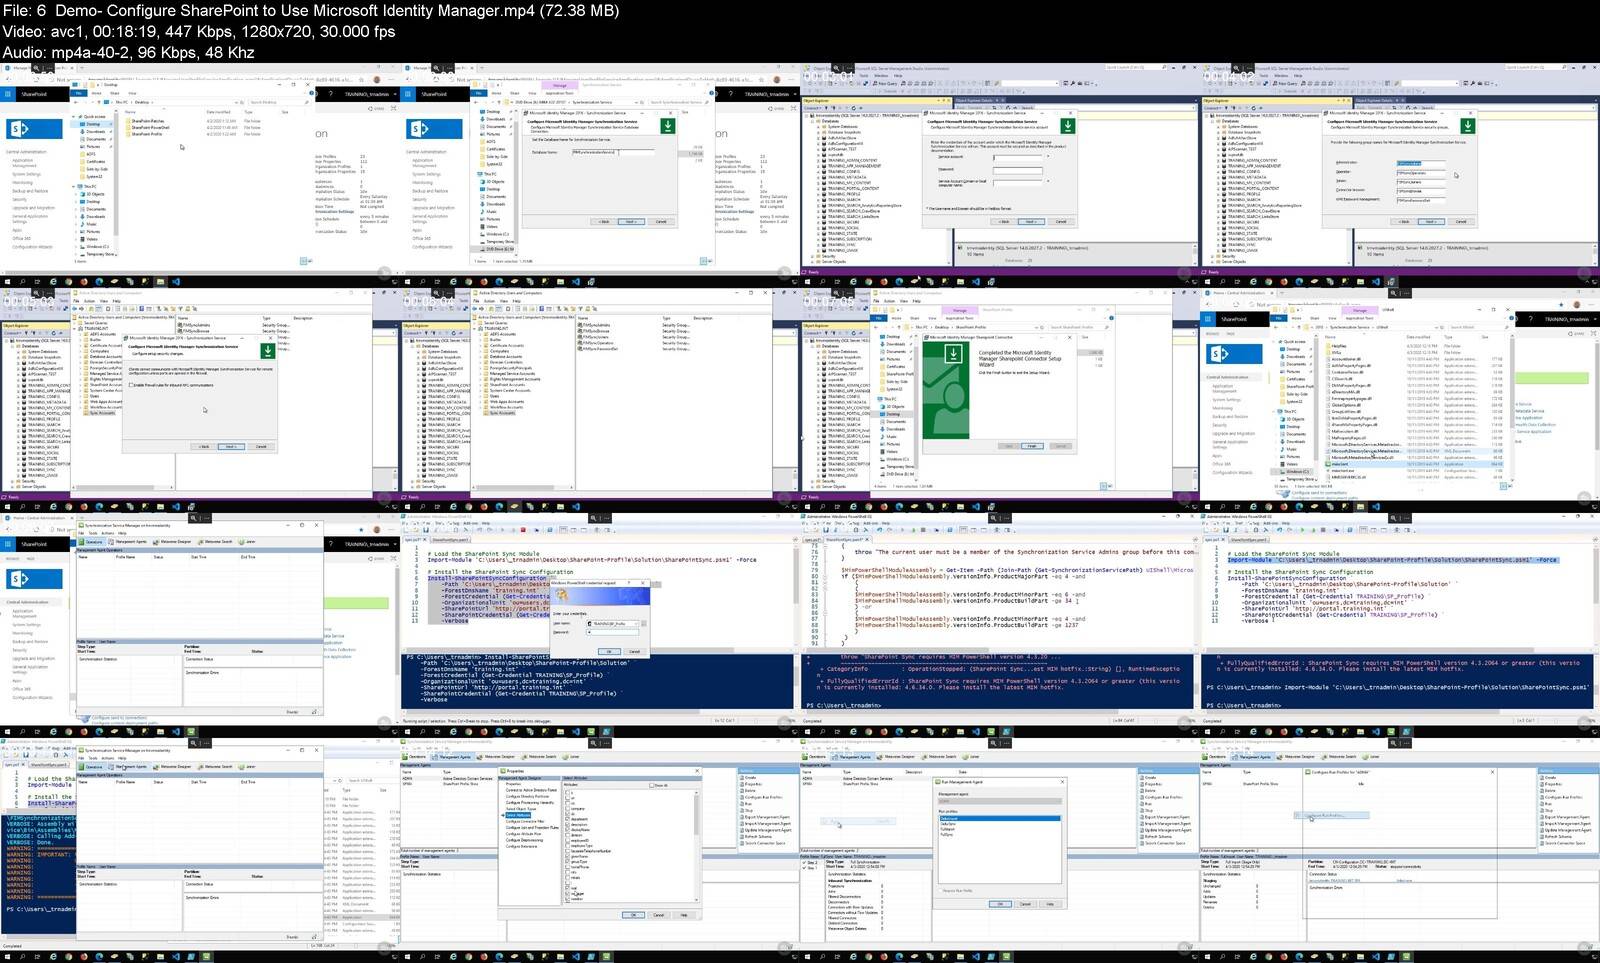The image size is (1600, 963).
Task: Select Home ribbon tab in Desktop-folder explorer frame
Action: pyautogui.click(x=96, y=93)
